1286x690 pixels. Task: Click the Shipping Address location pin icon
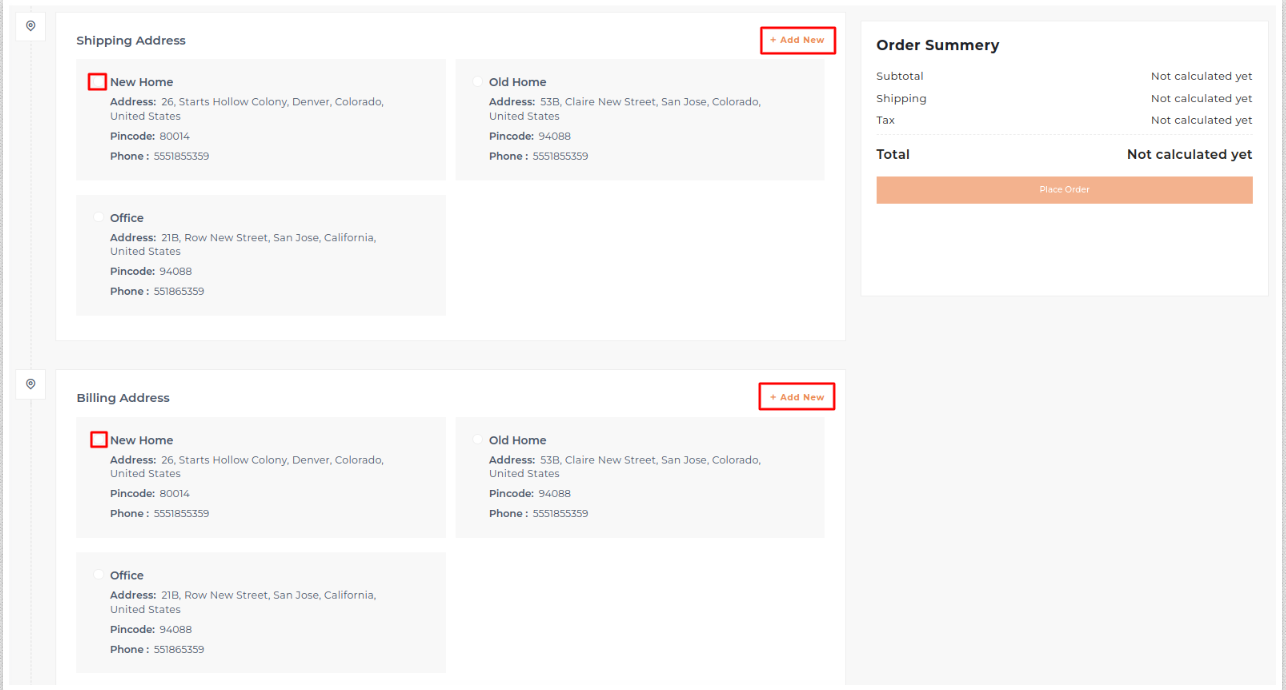pyautogui.click(x=31, y=26)
